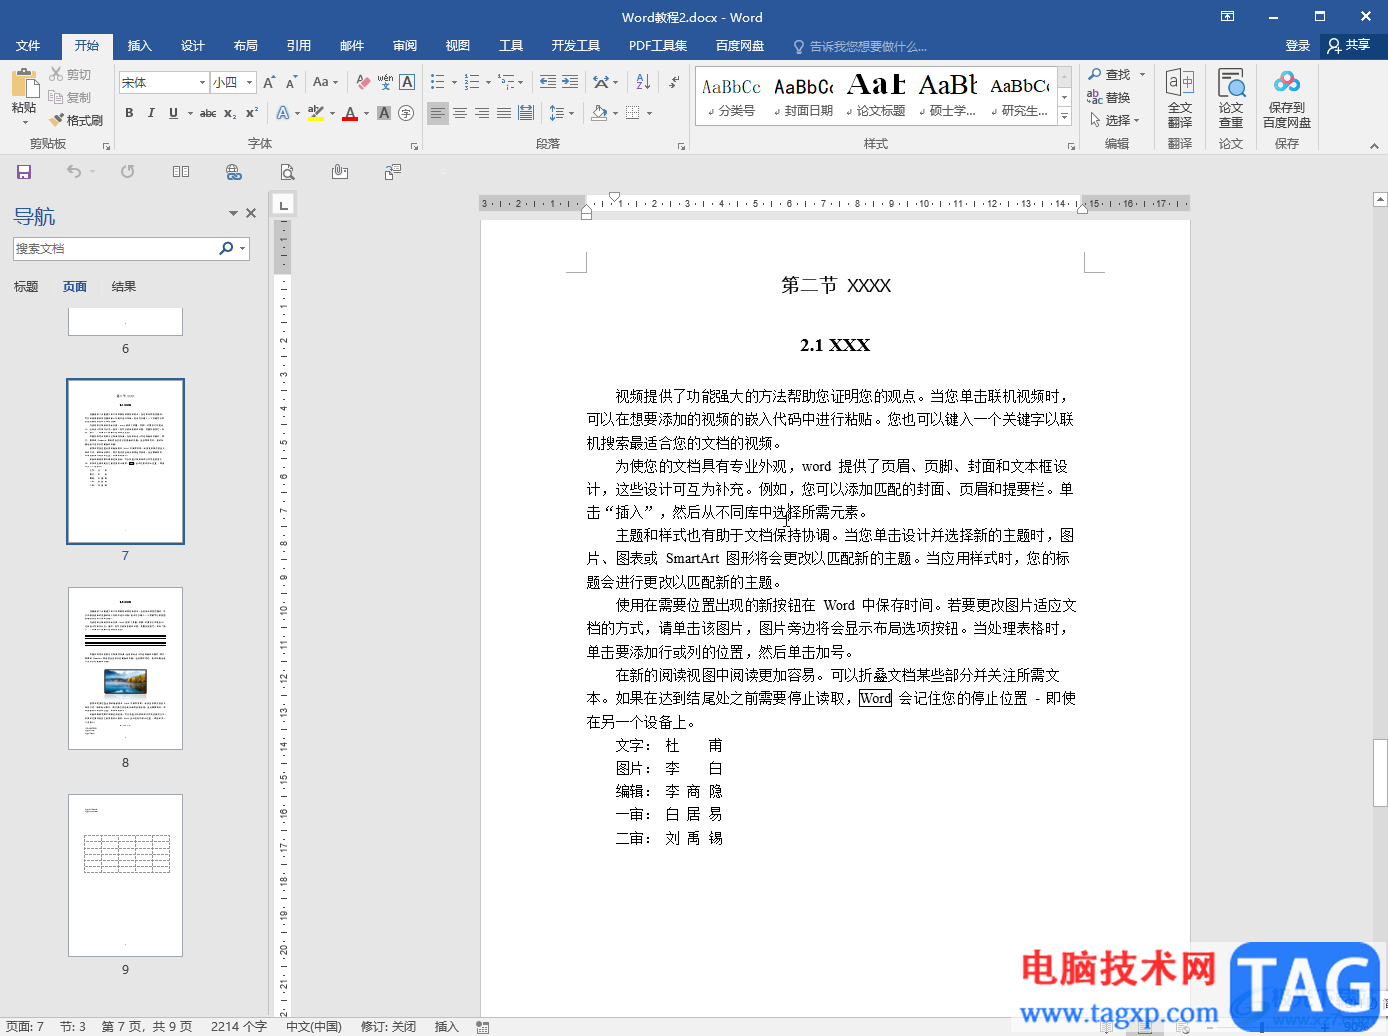Switch to the 插入 ribbon tab
Screen dimensions: 1388x1036
pos(140,46)
